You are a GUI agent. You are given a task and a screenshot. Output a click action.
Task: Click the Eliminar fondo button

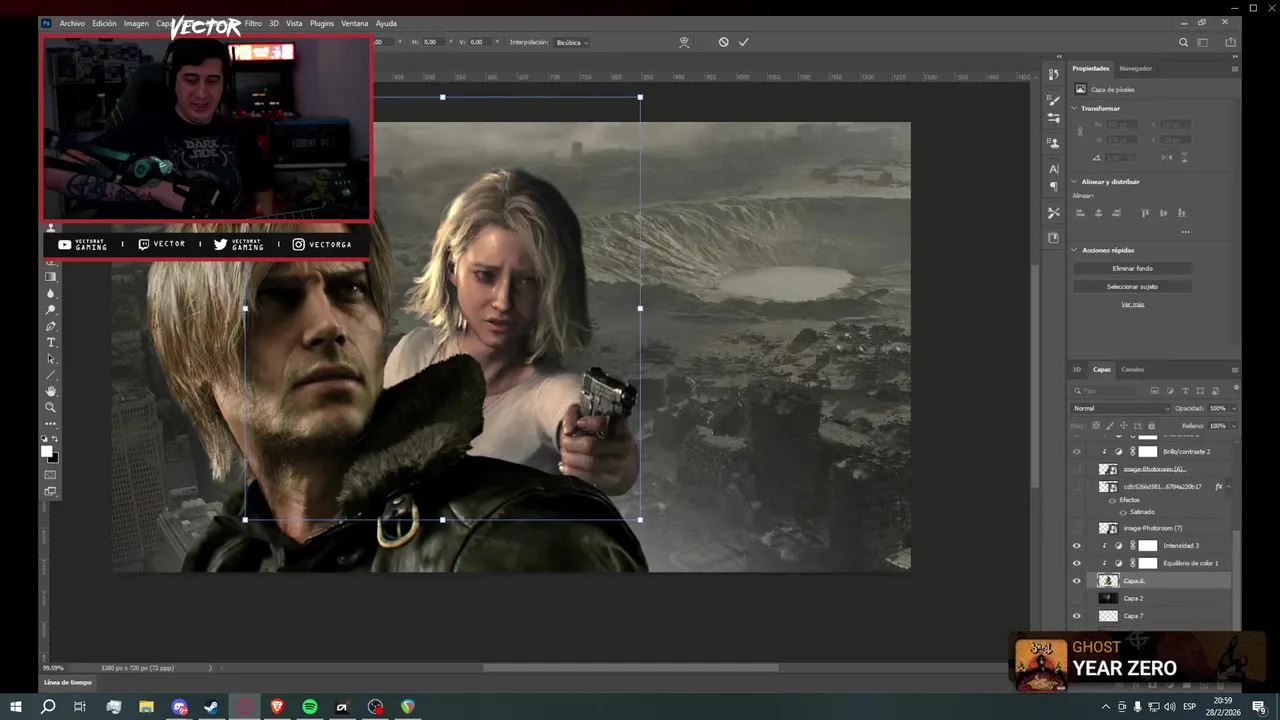[x=1132, y=268]
